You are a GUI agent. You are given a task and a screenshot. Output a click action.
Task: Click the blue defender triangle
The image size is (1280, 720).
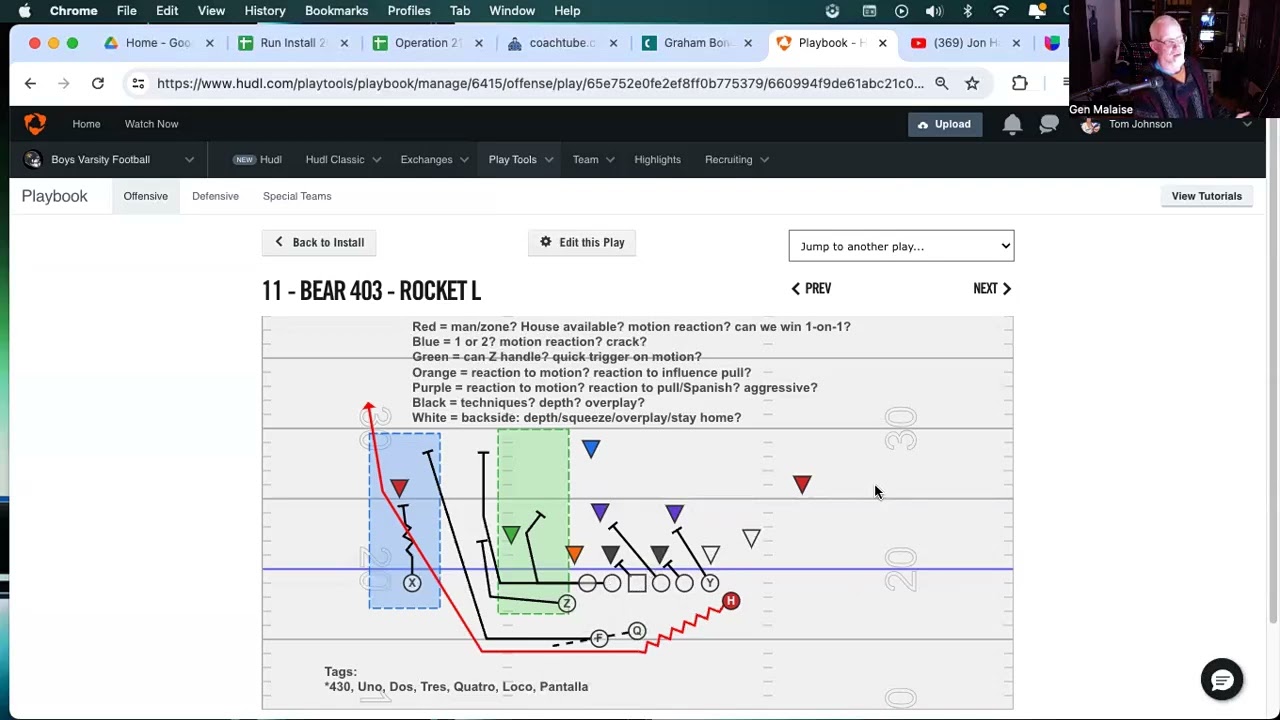coord(591,449)
